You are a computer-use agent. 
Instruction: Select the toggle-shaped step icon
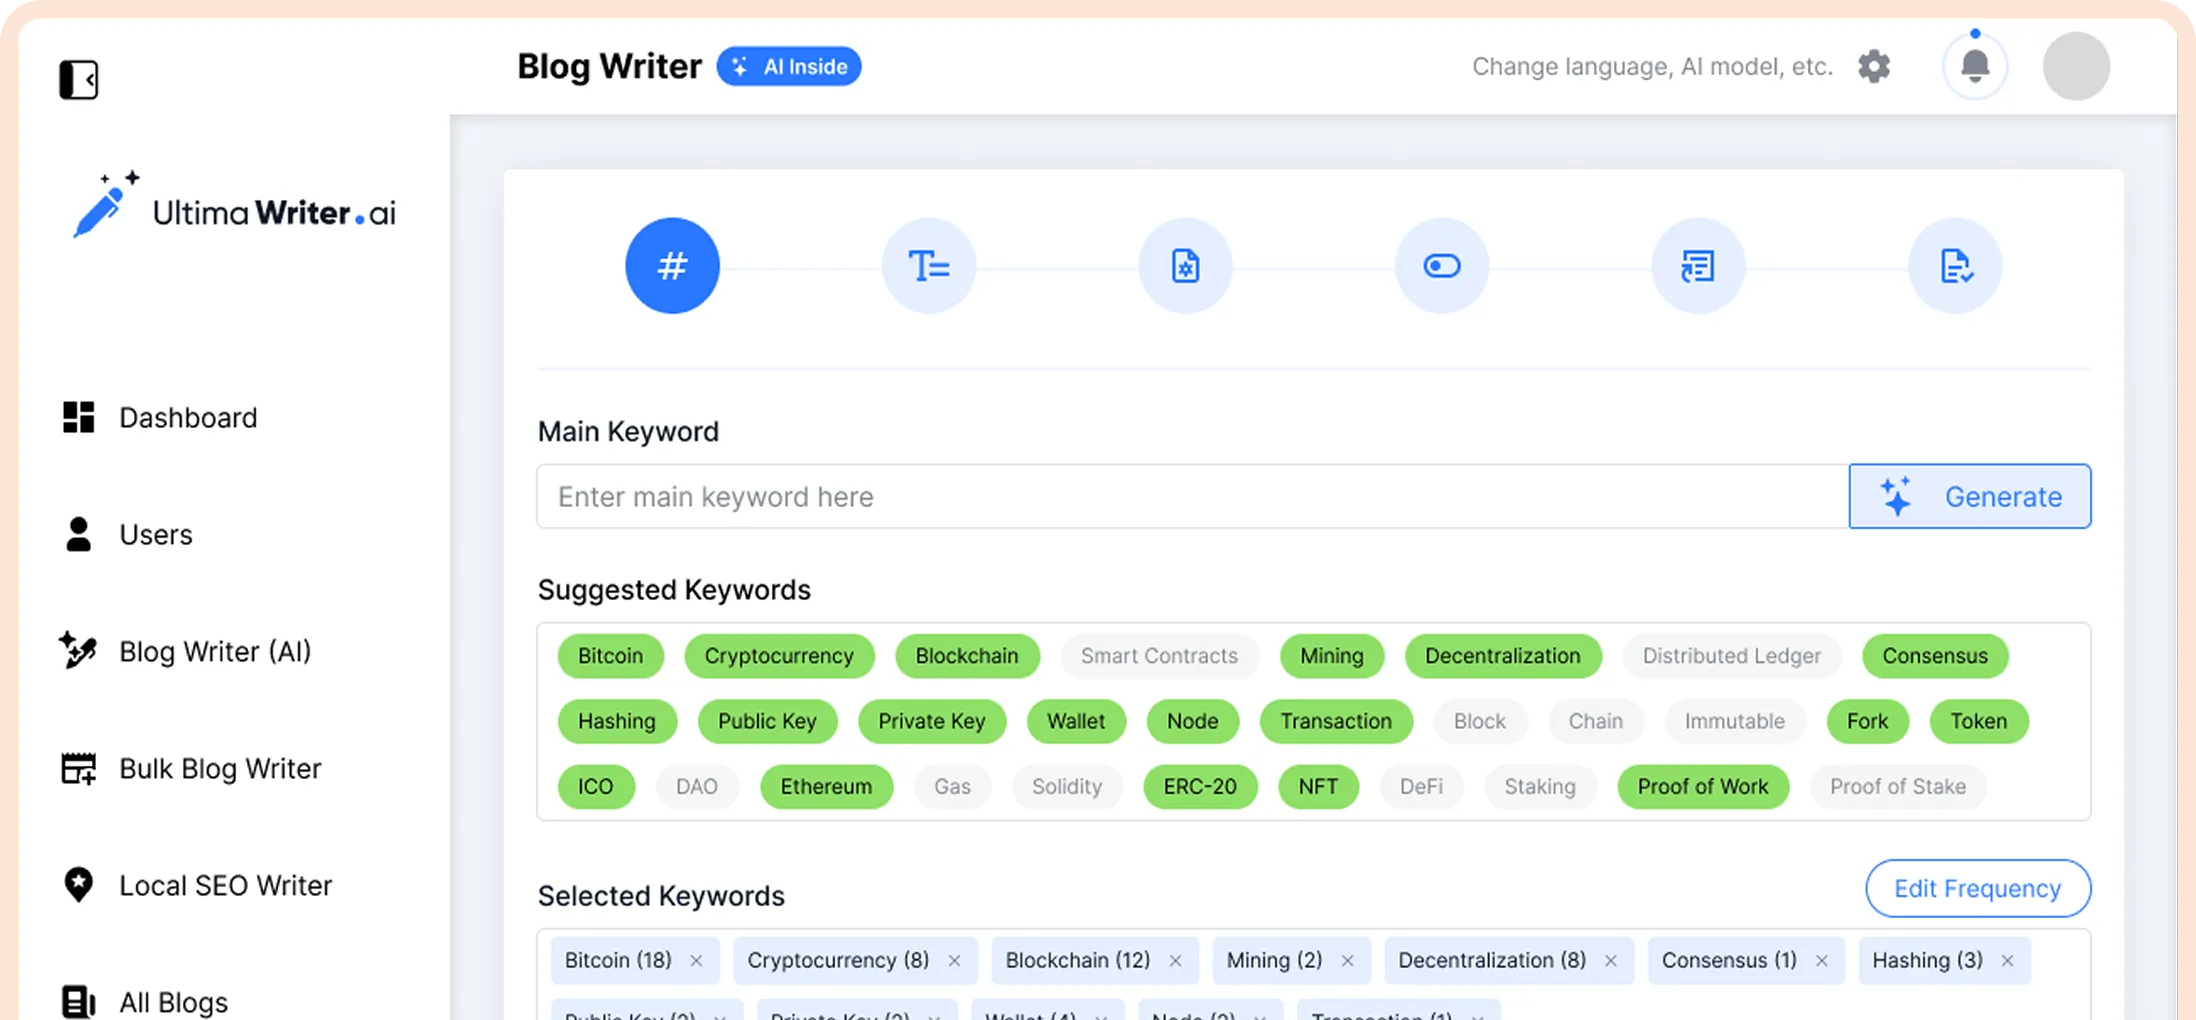[1441, 266]
